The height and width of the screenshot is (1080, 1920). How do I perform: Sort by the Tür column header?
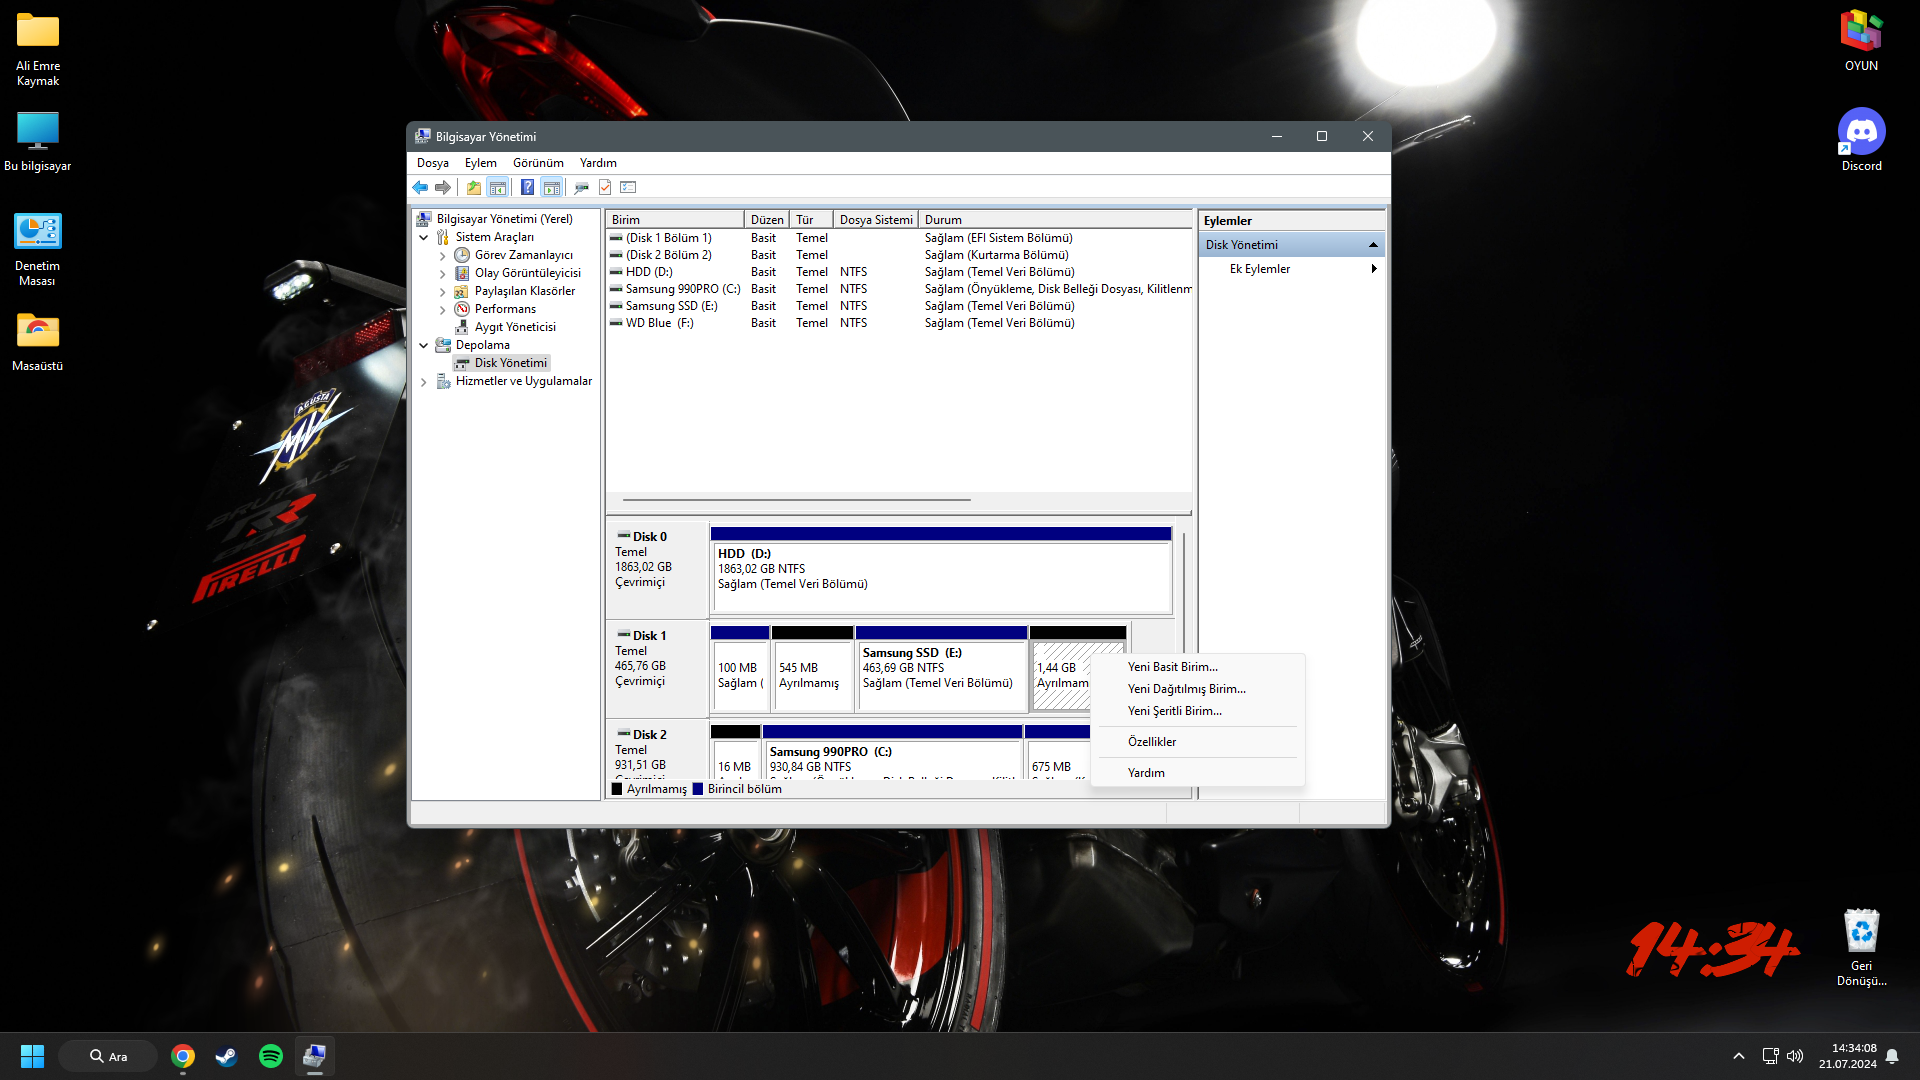coord(811,220)
